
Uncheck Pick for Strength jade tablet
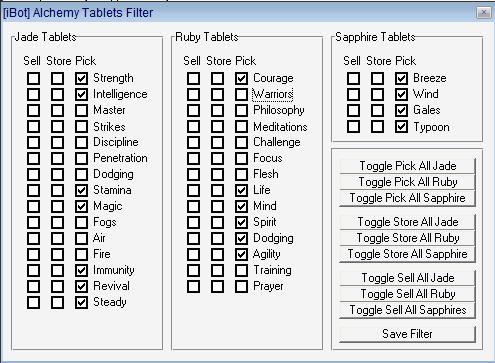coord(81,78)
